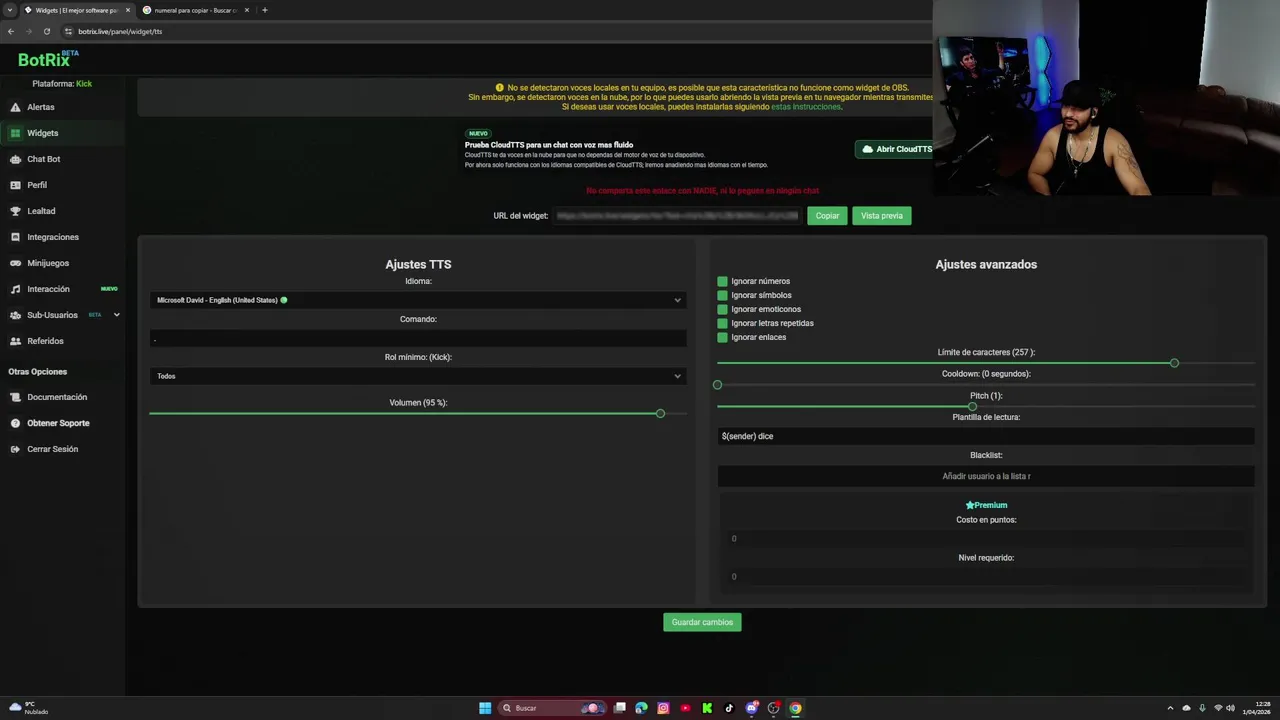Open the Idioma voice dropdown

[418, 300]
